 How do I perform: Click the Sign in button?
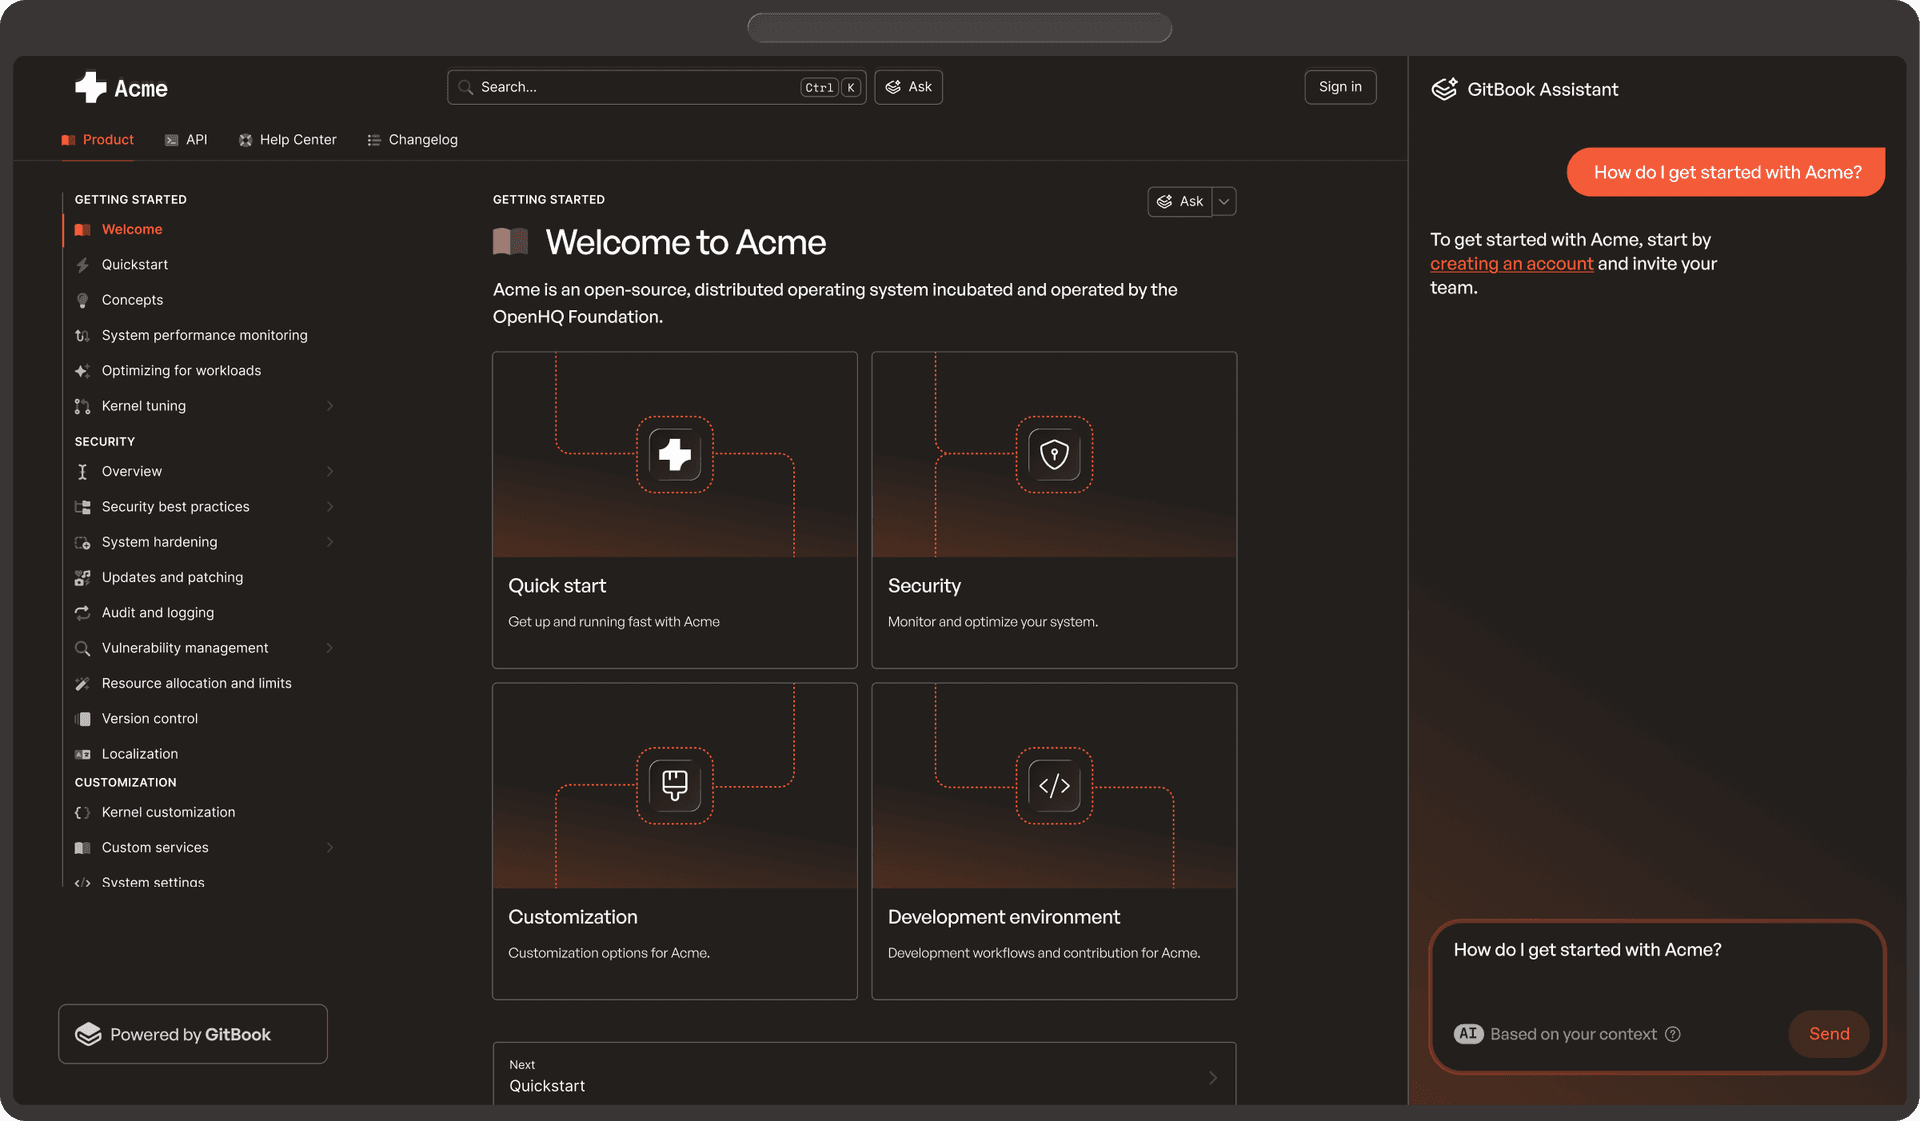[1340, 87]
